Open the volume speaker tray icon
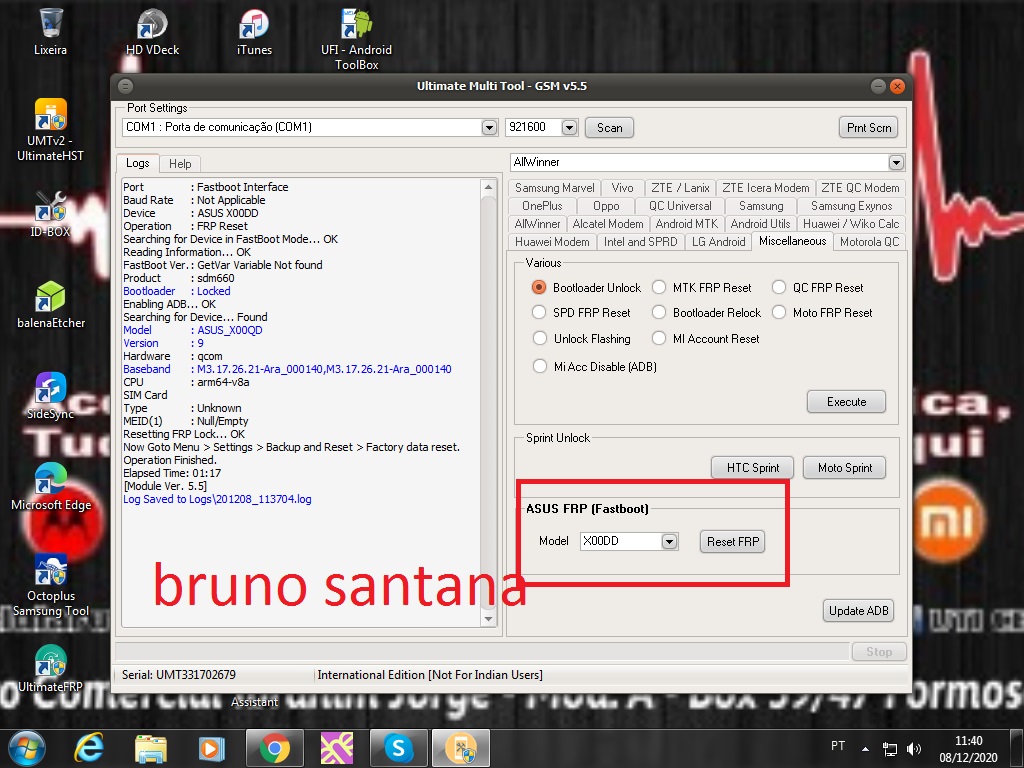 [x=914, y=749]
